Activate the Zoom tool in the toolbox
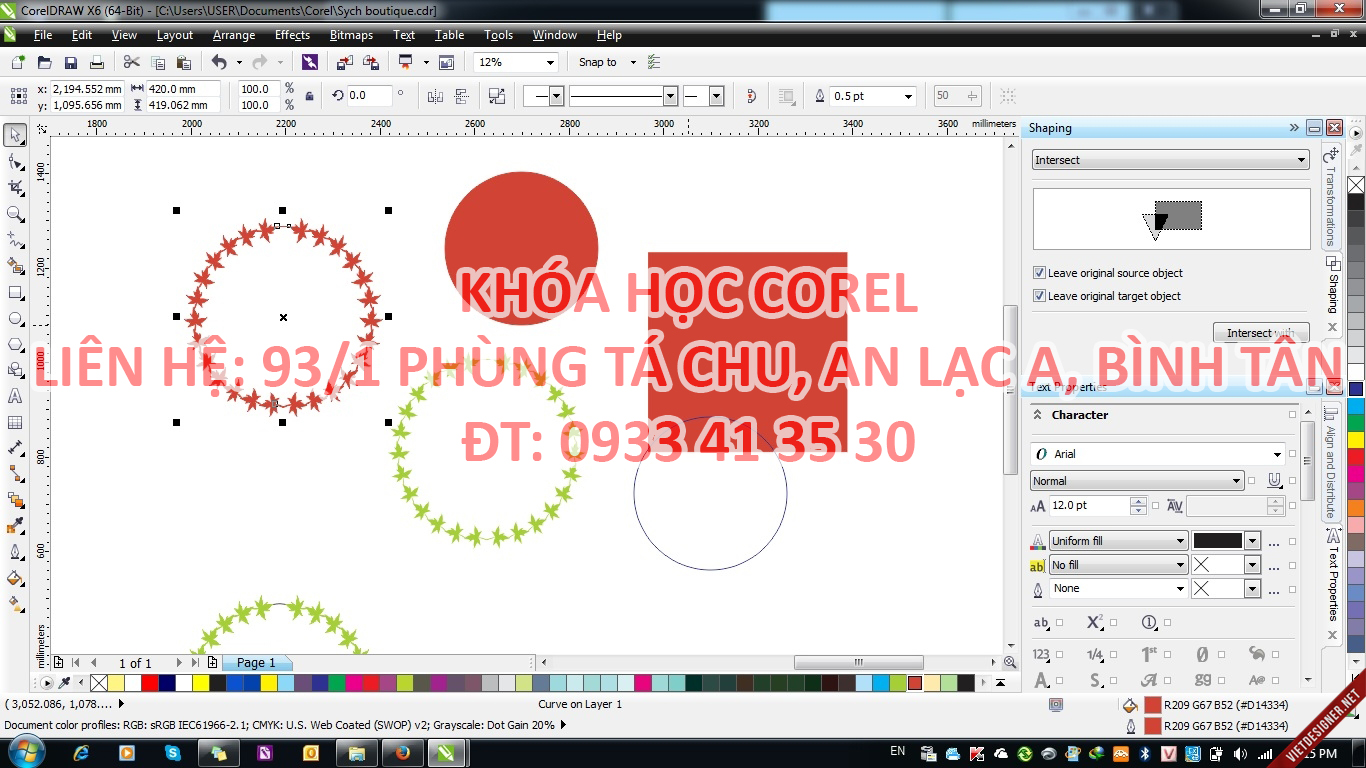 15,214
